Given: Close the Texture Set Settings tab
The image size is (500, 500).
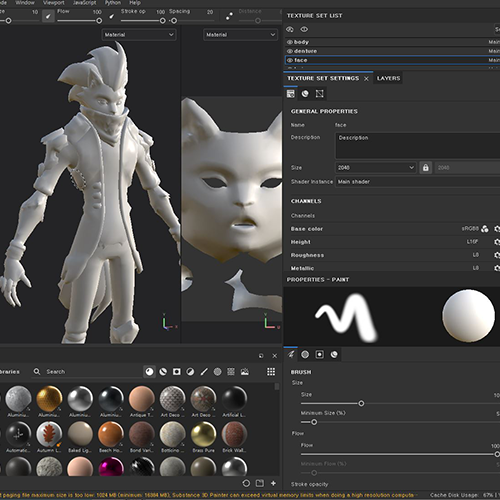Looking at the screenshot, I should pyautogui.click(x=366, y=79).
